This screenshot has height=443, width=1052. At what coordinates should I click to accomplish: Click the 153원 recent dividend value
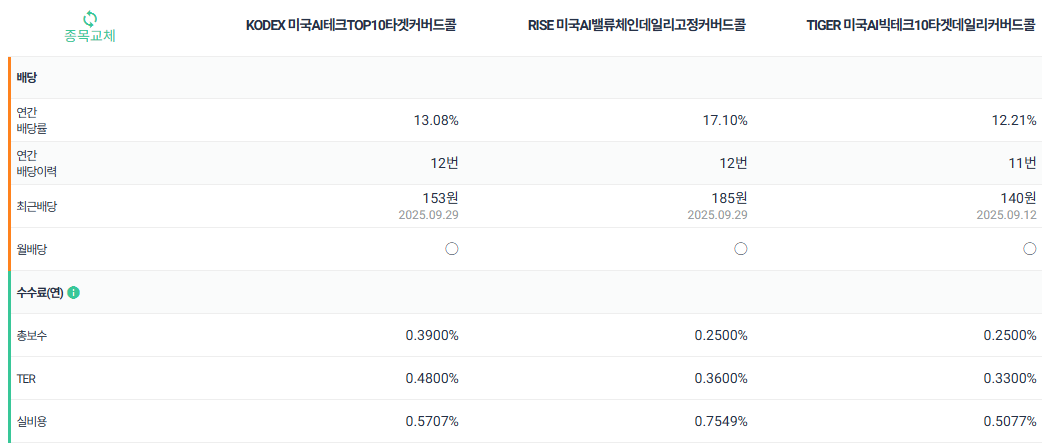(441, 198)
